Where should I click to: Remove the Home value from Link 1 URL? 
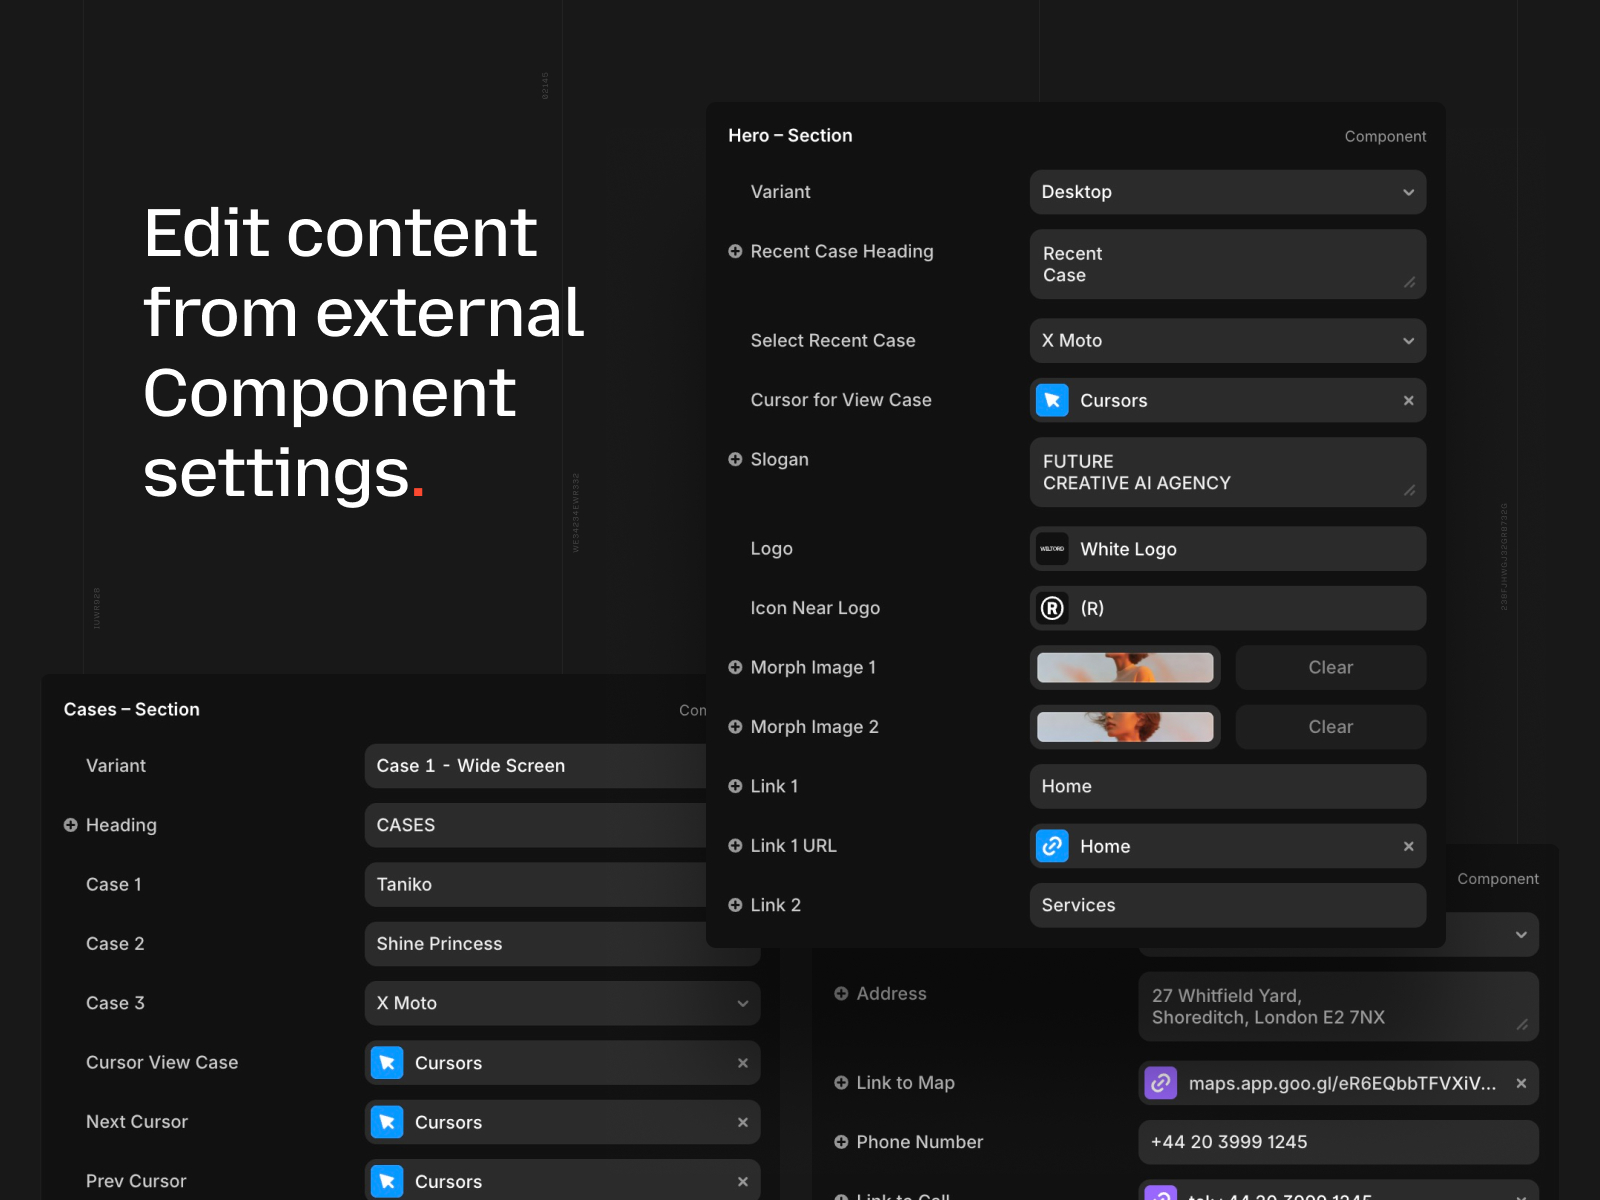tap(1408, 847)
